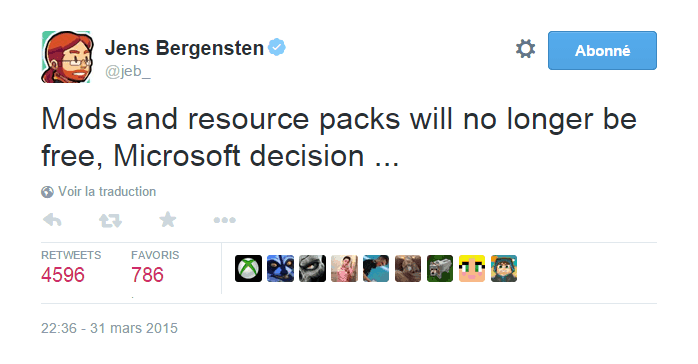Open Jens Bergensten's profile avatar
698x364 pixels.
coord(68,57)
